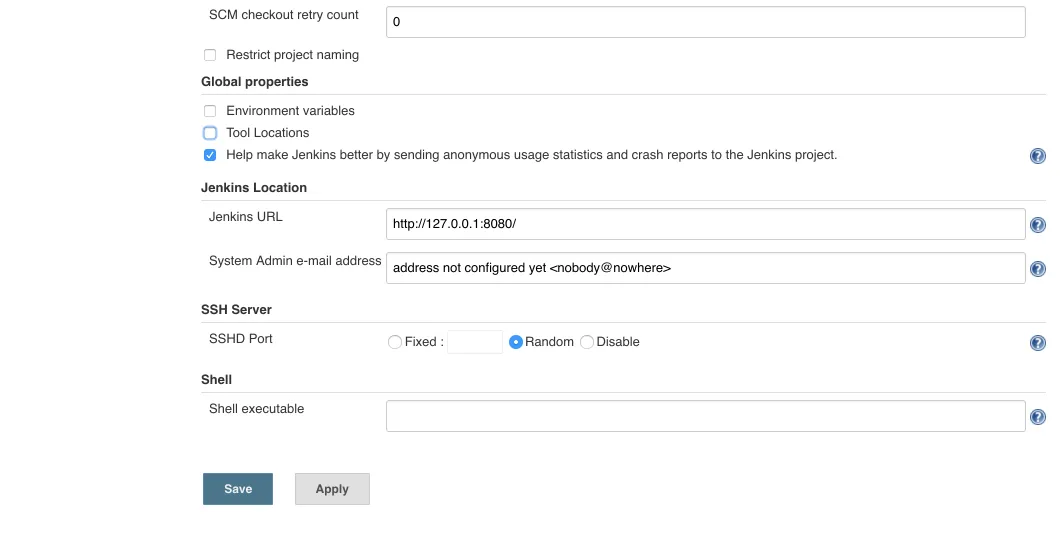Check the Environment variables option
This screenshot has height=549, width=1064.
(210, 111)
